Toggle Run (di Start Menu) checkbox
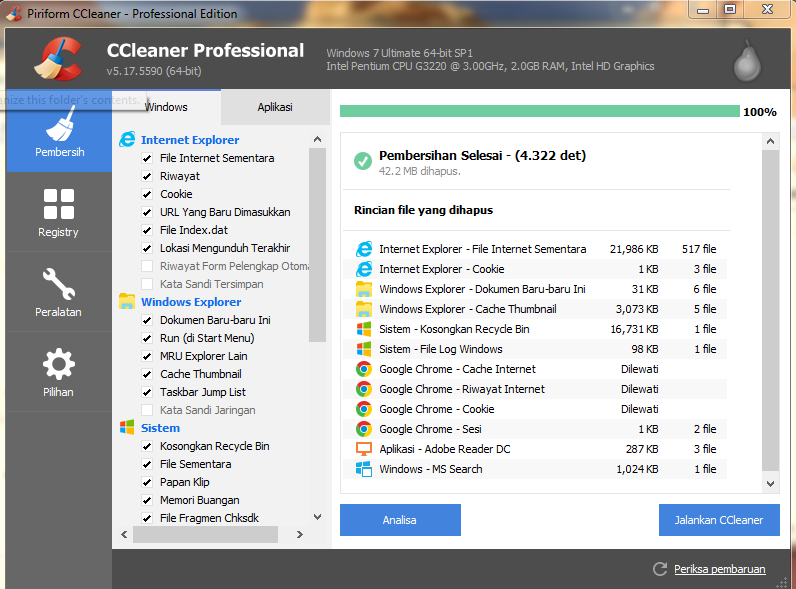The height and width of the screenshot is (589, 796). coord(147,338)
